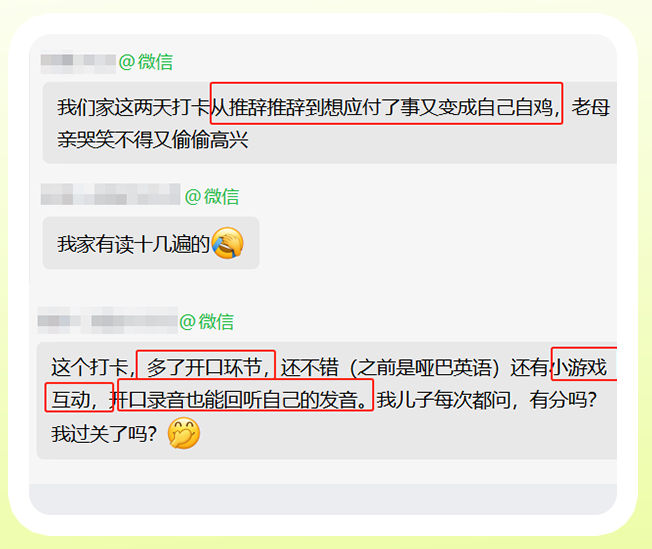The width and height of the screenshot is (652, 549).
Task: Click the 老母 text in first message
Action: click(590, 107)
